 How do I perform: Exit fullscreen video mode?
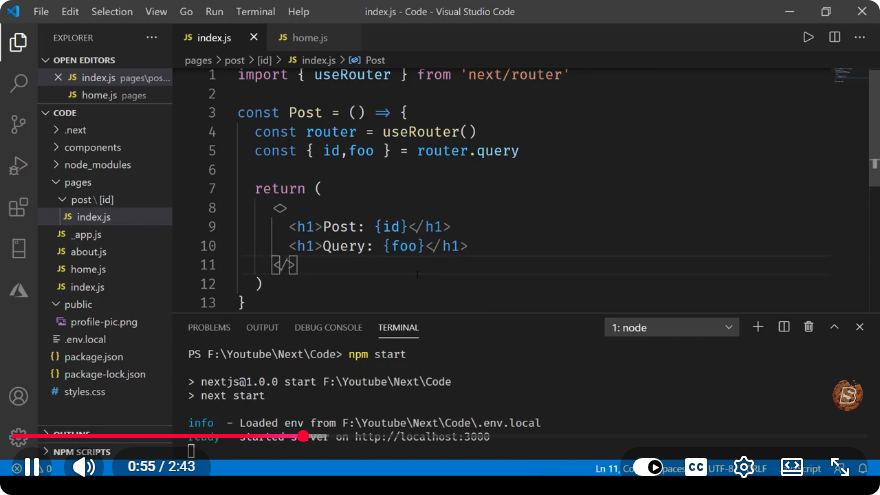(840, 467)
